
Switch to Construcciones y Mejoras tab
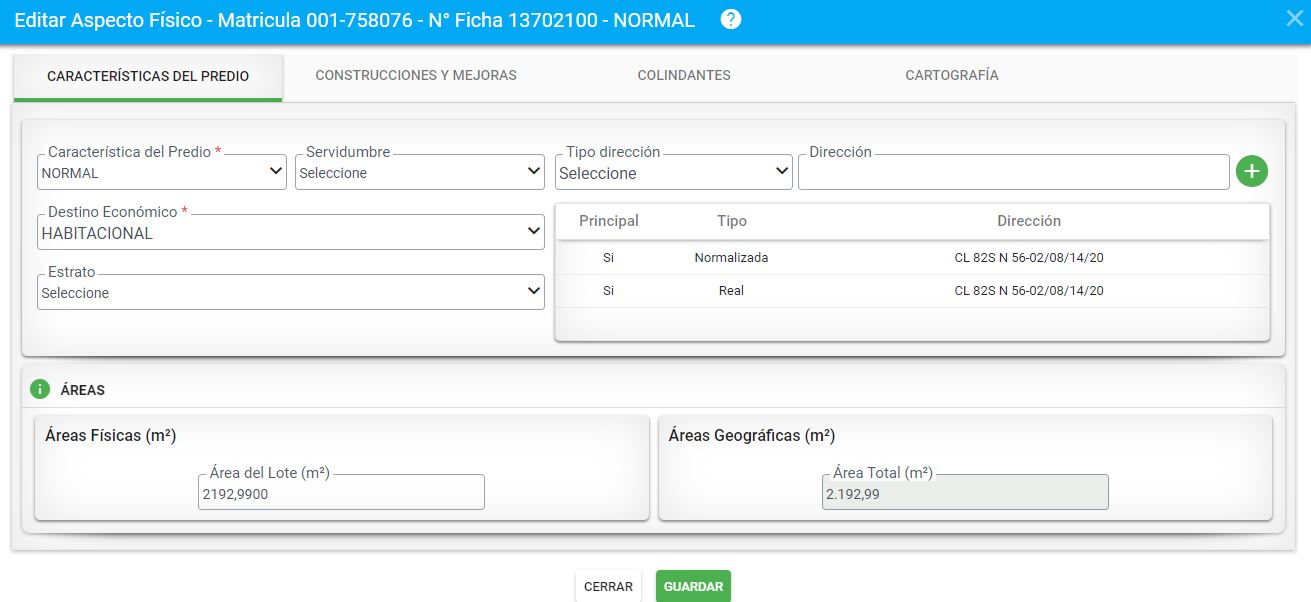click(x=416, y=75)
